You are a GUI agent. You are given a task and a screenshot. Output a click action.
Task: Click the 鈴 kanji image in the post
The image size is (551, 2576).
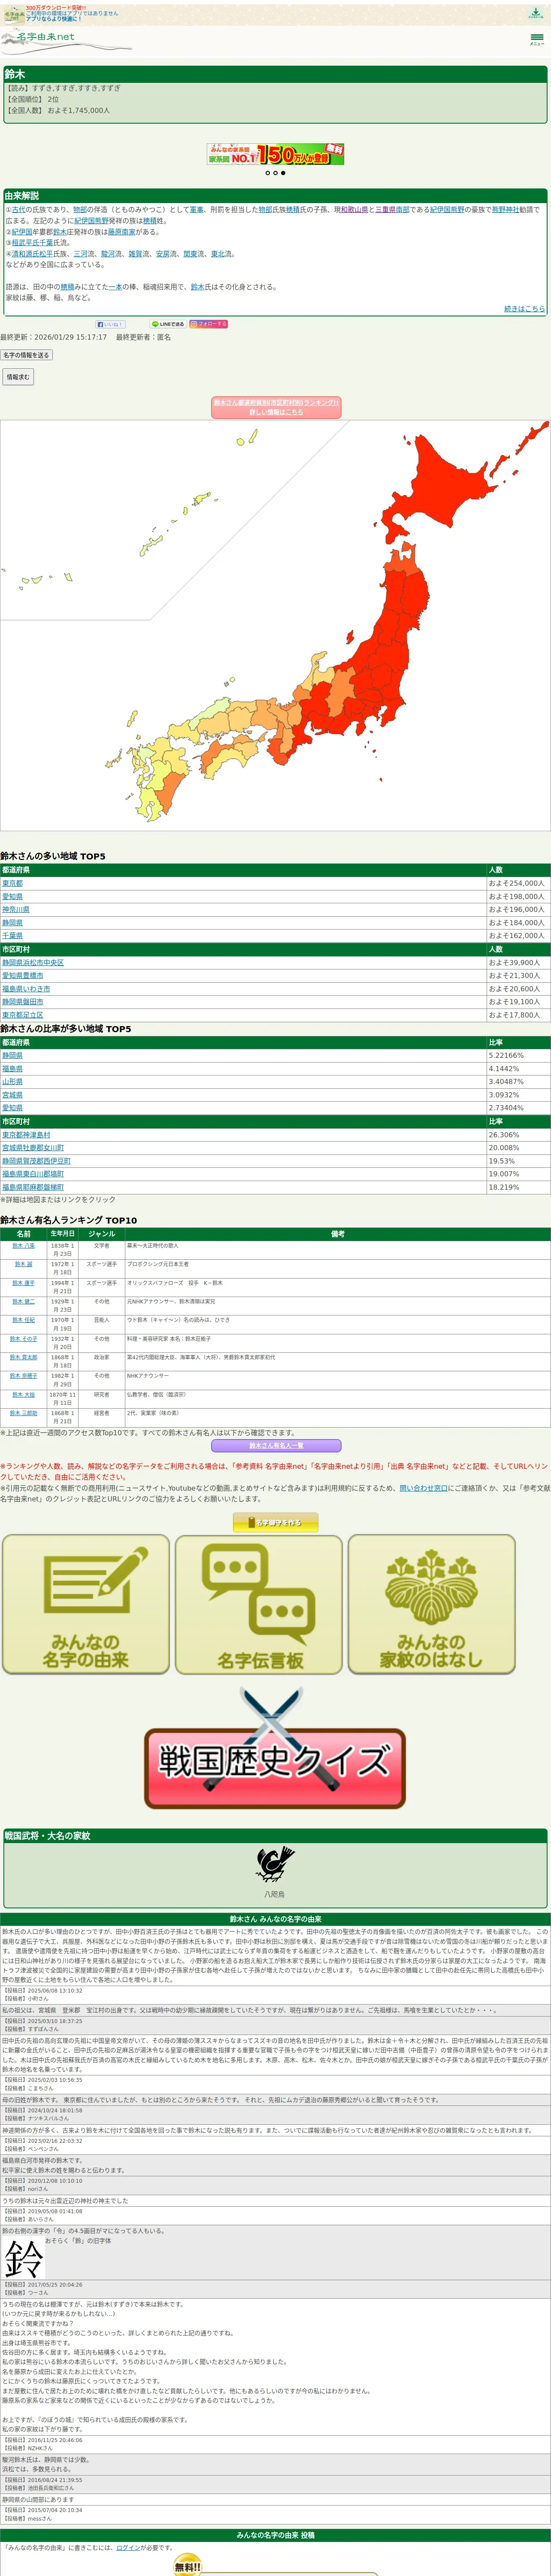tap(23, 2257)
